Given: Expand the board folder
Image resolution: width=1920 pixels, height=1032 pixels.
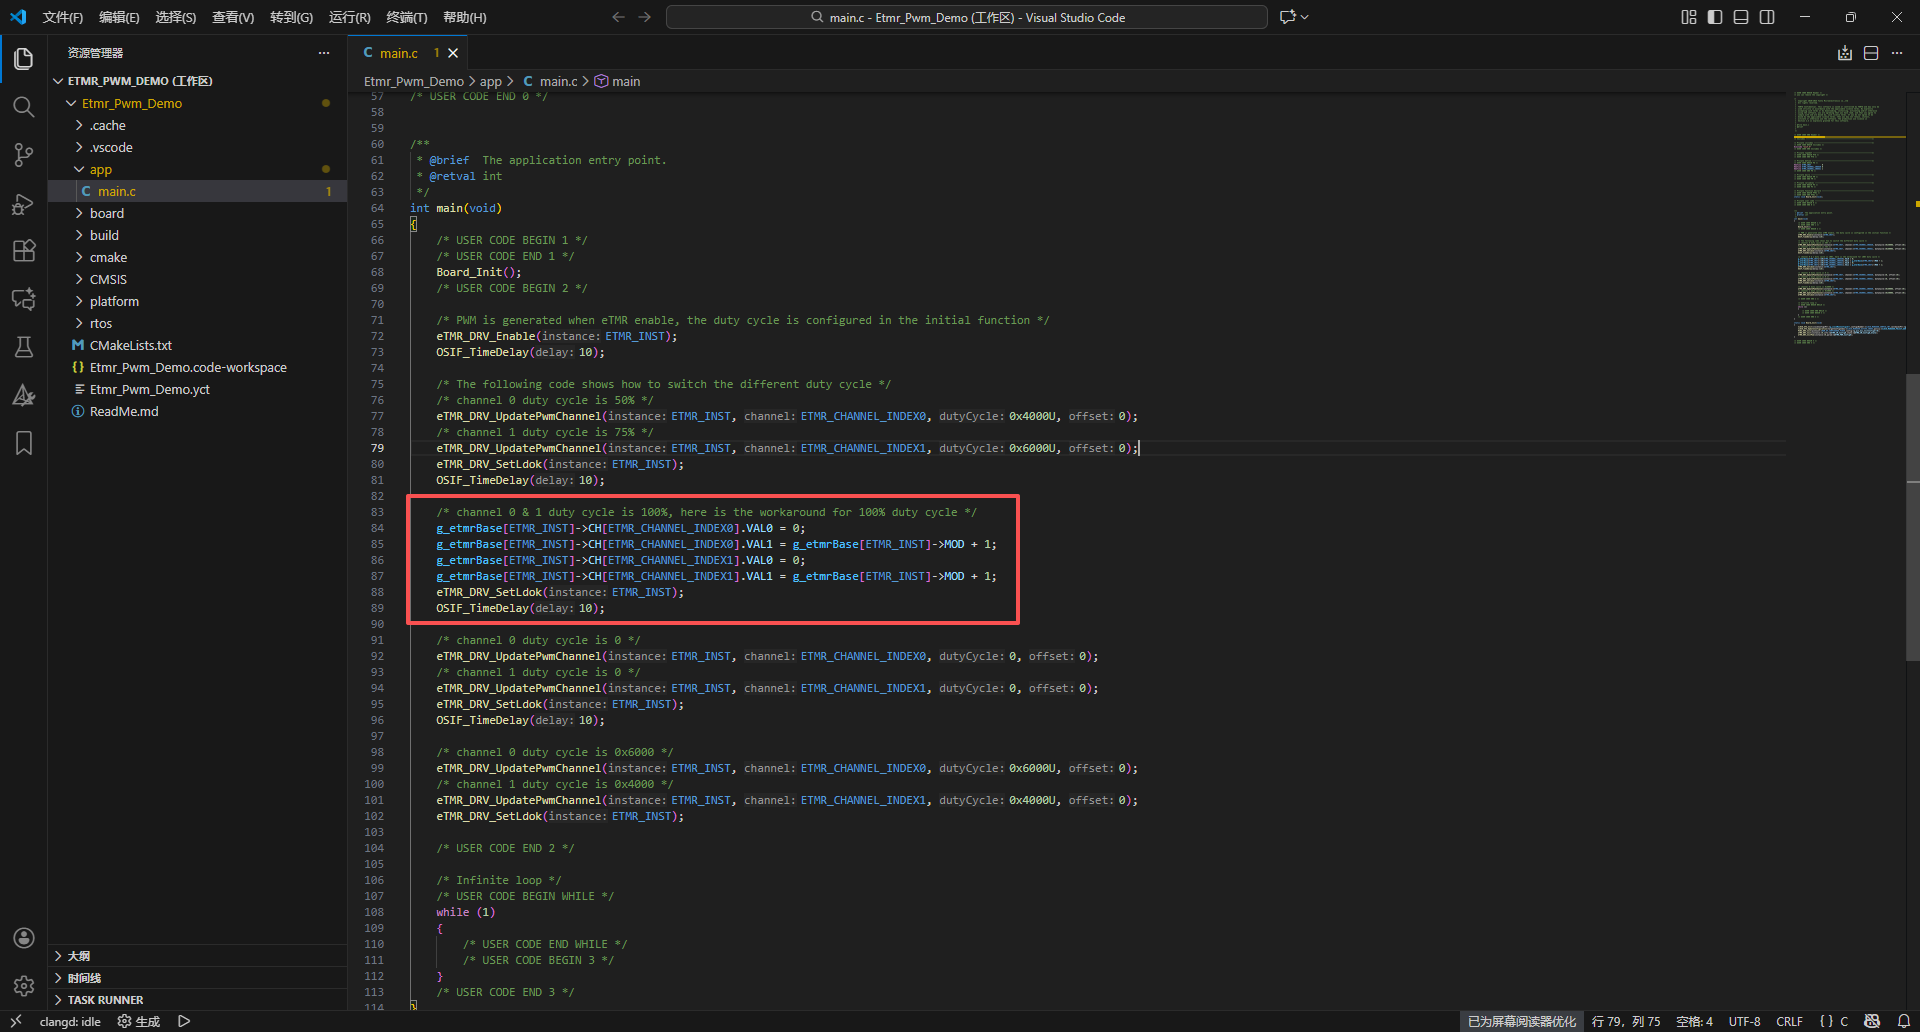Looking at the screenshot, I should pyautogui.click(x=107, y=213).
